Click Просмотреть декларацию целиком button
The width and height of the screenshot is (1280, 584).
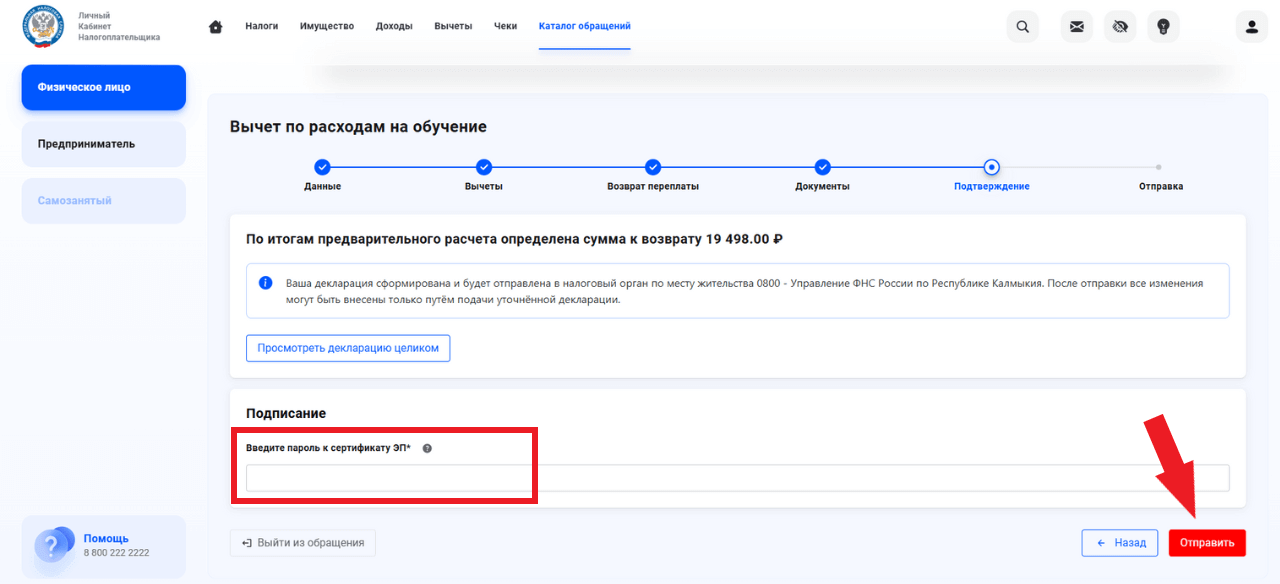[348, 348]
